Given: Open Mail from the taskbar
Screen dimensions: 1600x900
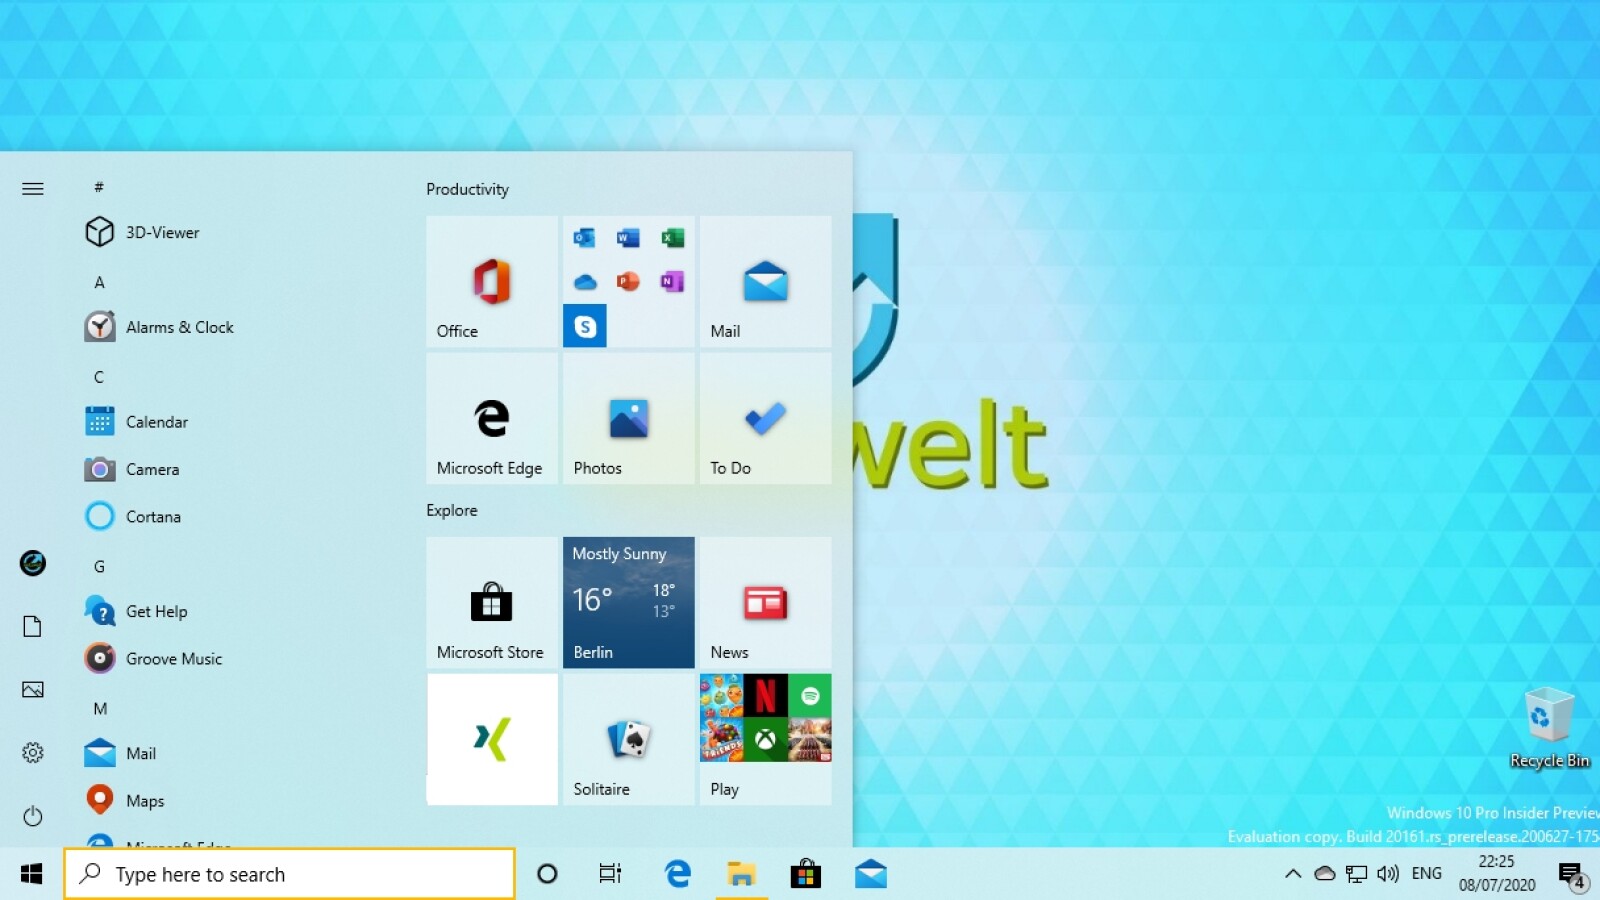Looking at the screenshot, I should (870, 874).
